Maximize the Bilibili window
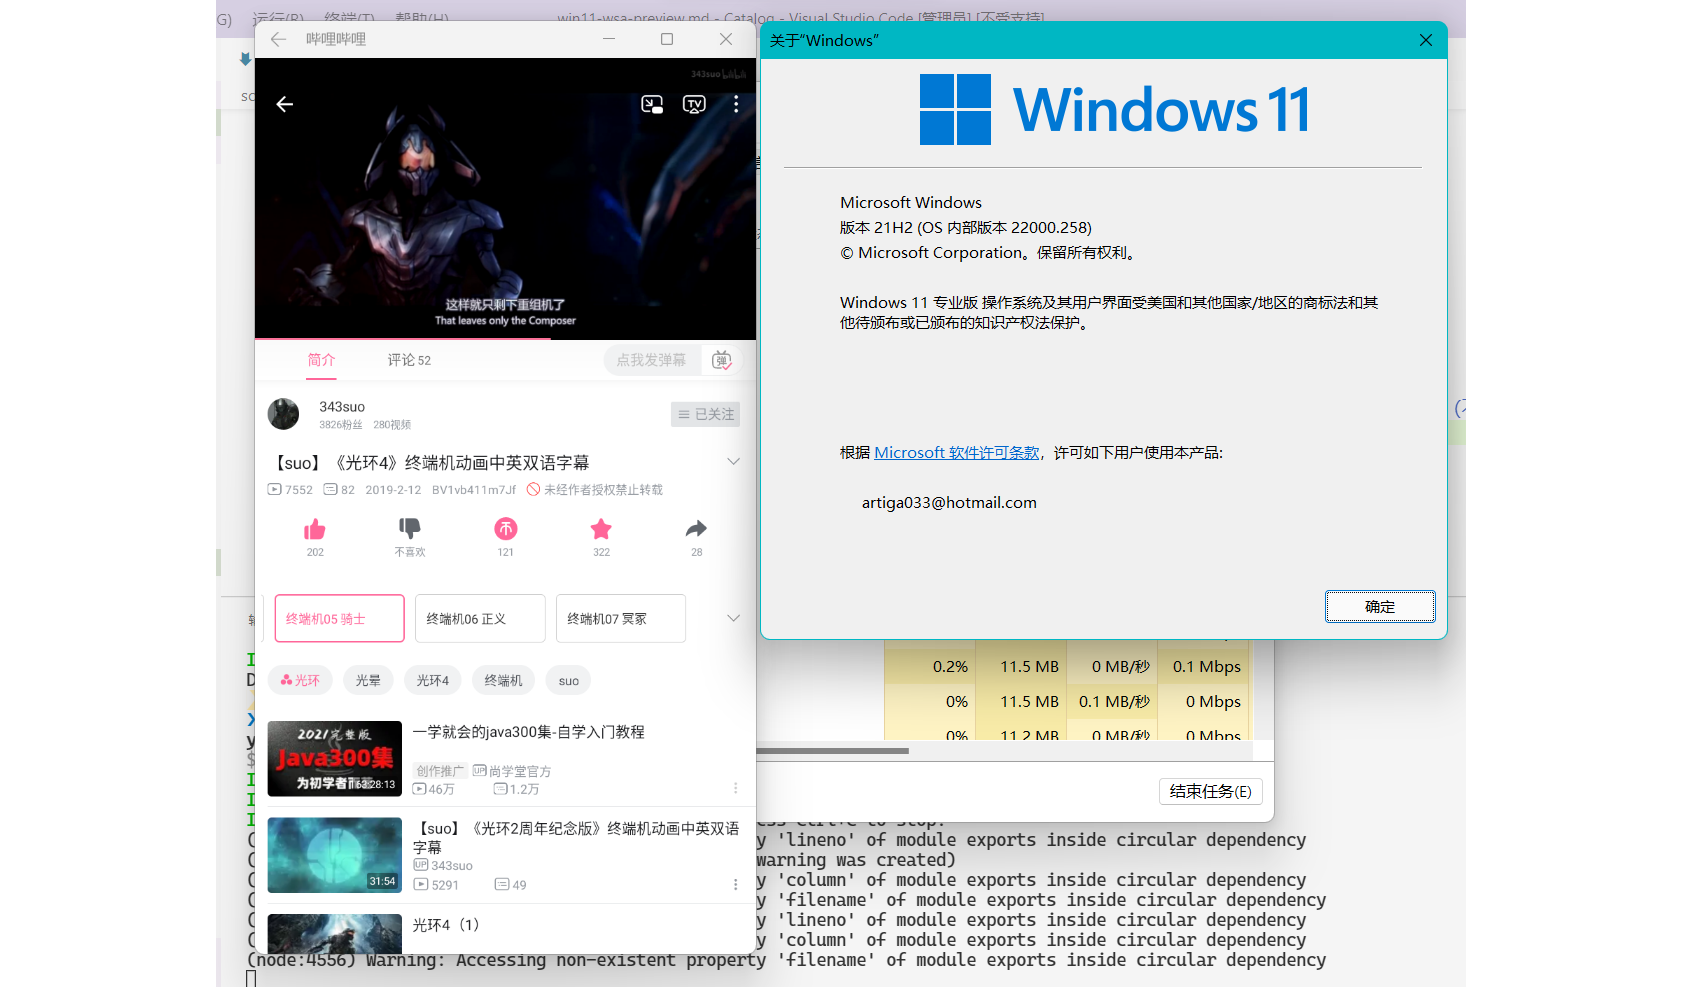1700x987 pixels. pos(667,39)
